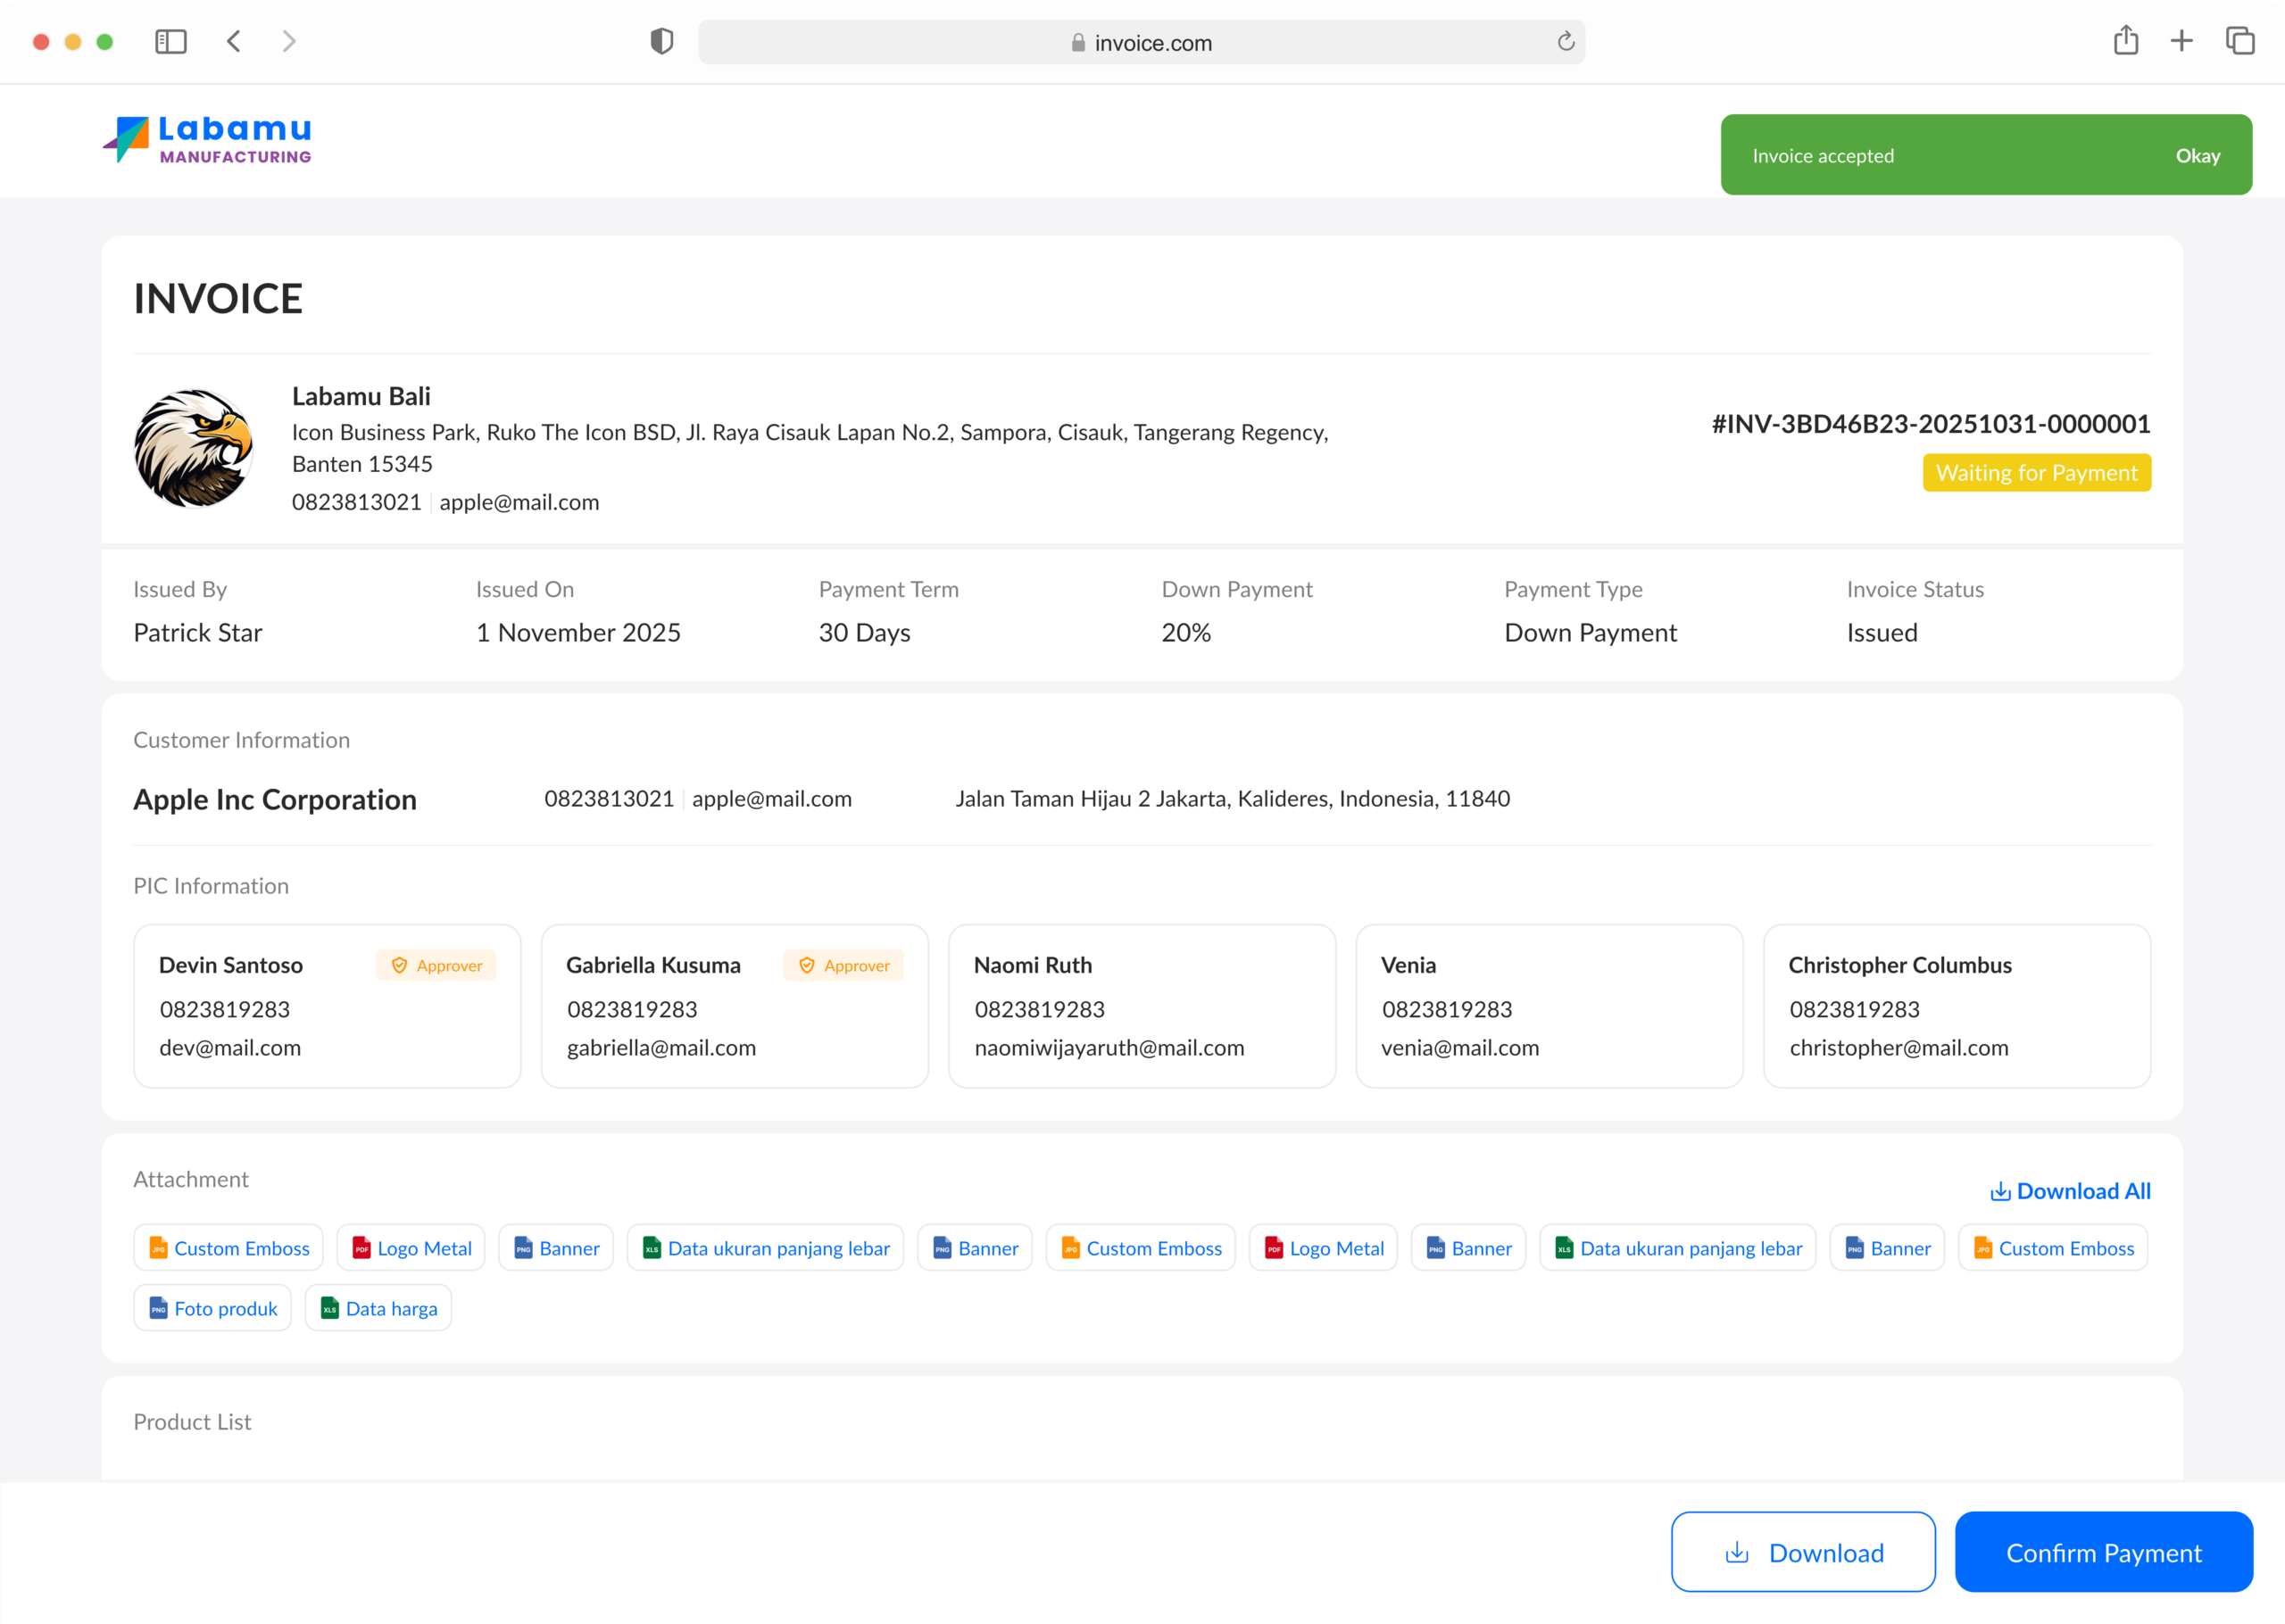Screen dimensions: 2285x1624
Task: Click Download All attachments link
Action: pyautogui.click(x=2069, y=1191)
